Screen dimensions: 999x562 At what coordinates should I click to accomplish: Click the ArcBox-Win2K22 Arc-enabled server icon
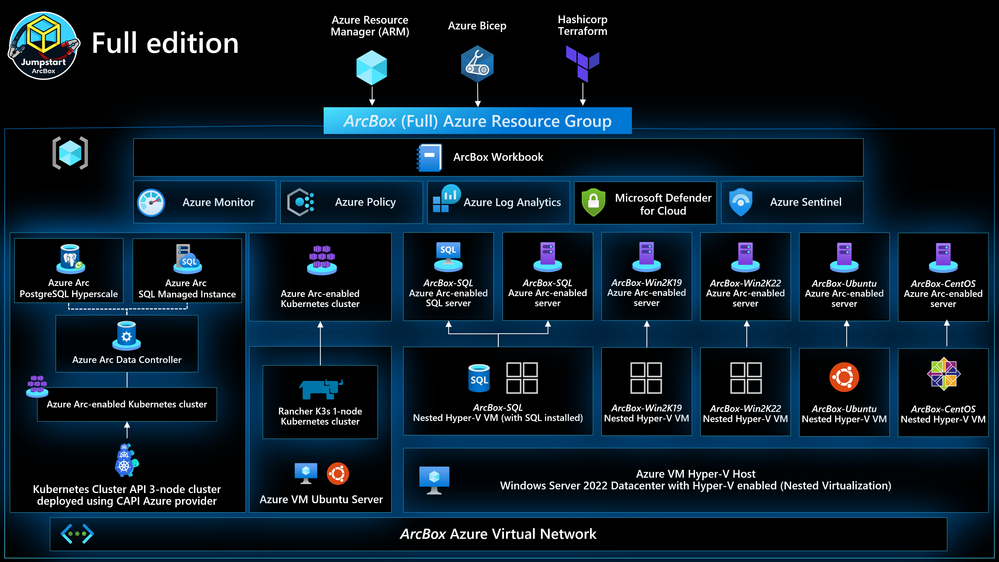pos(745,257)
